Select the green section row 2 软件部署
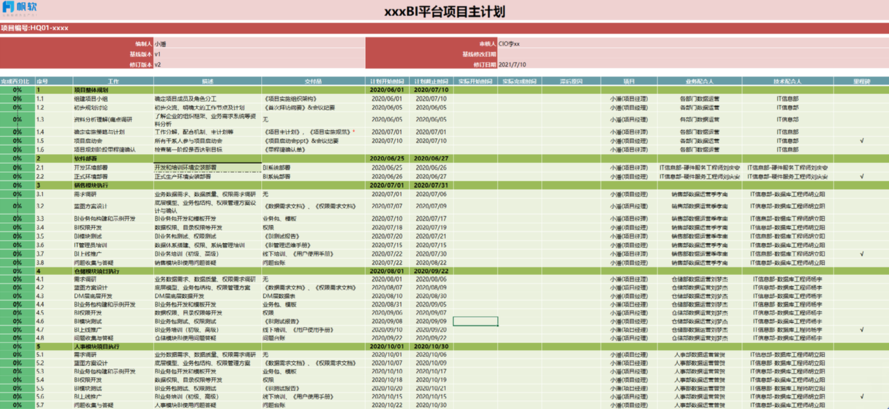This screenshot has height=409, width=889. 444,158
